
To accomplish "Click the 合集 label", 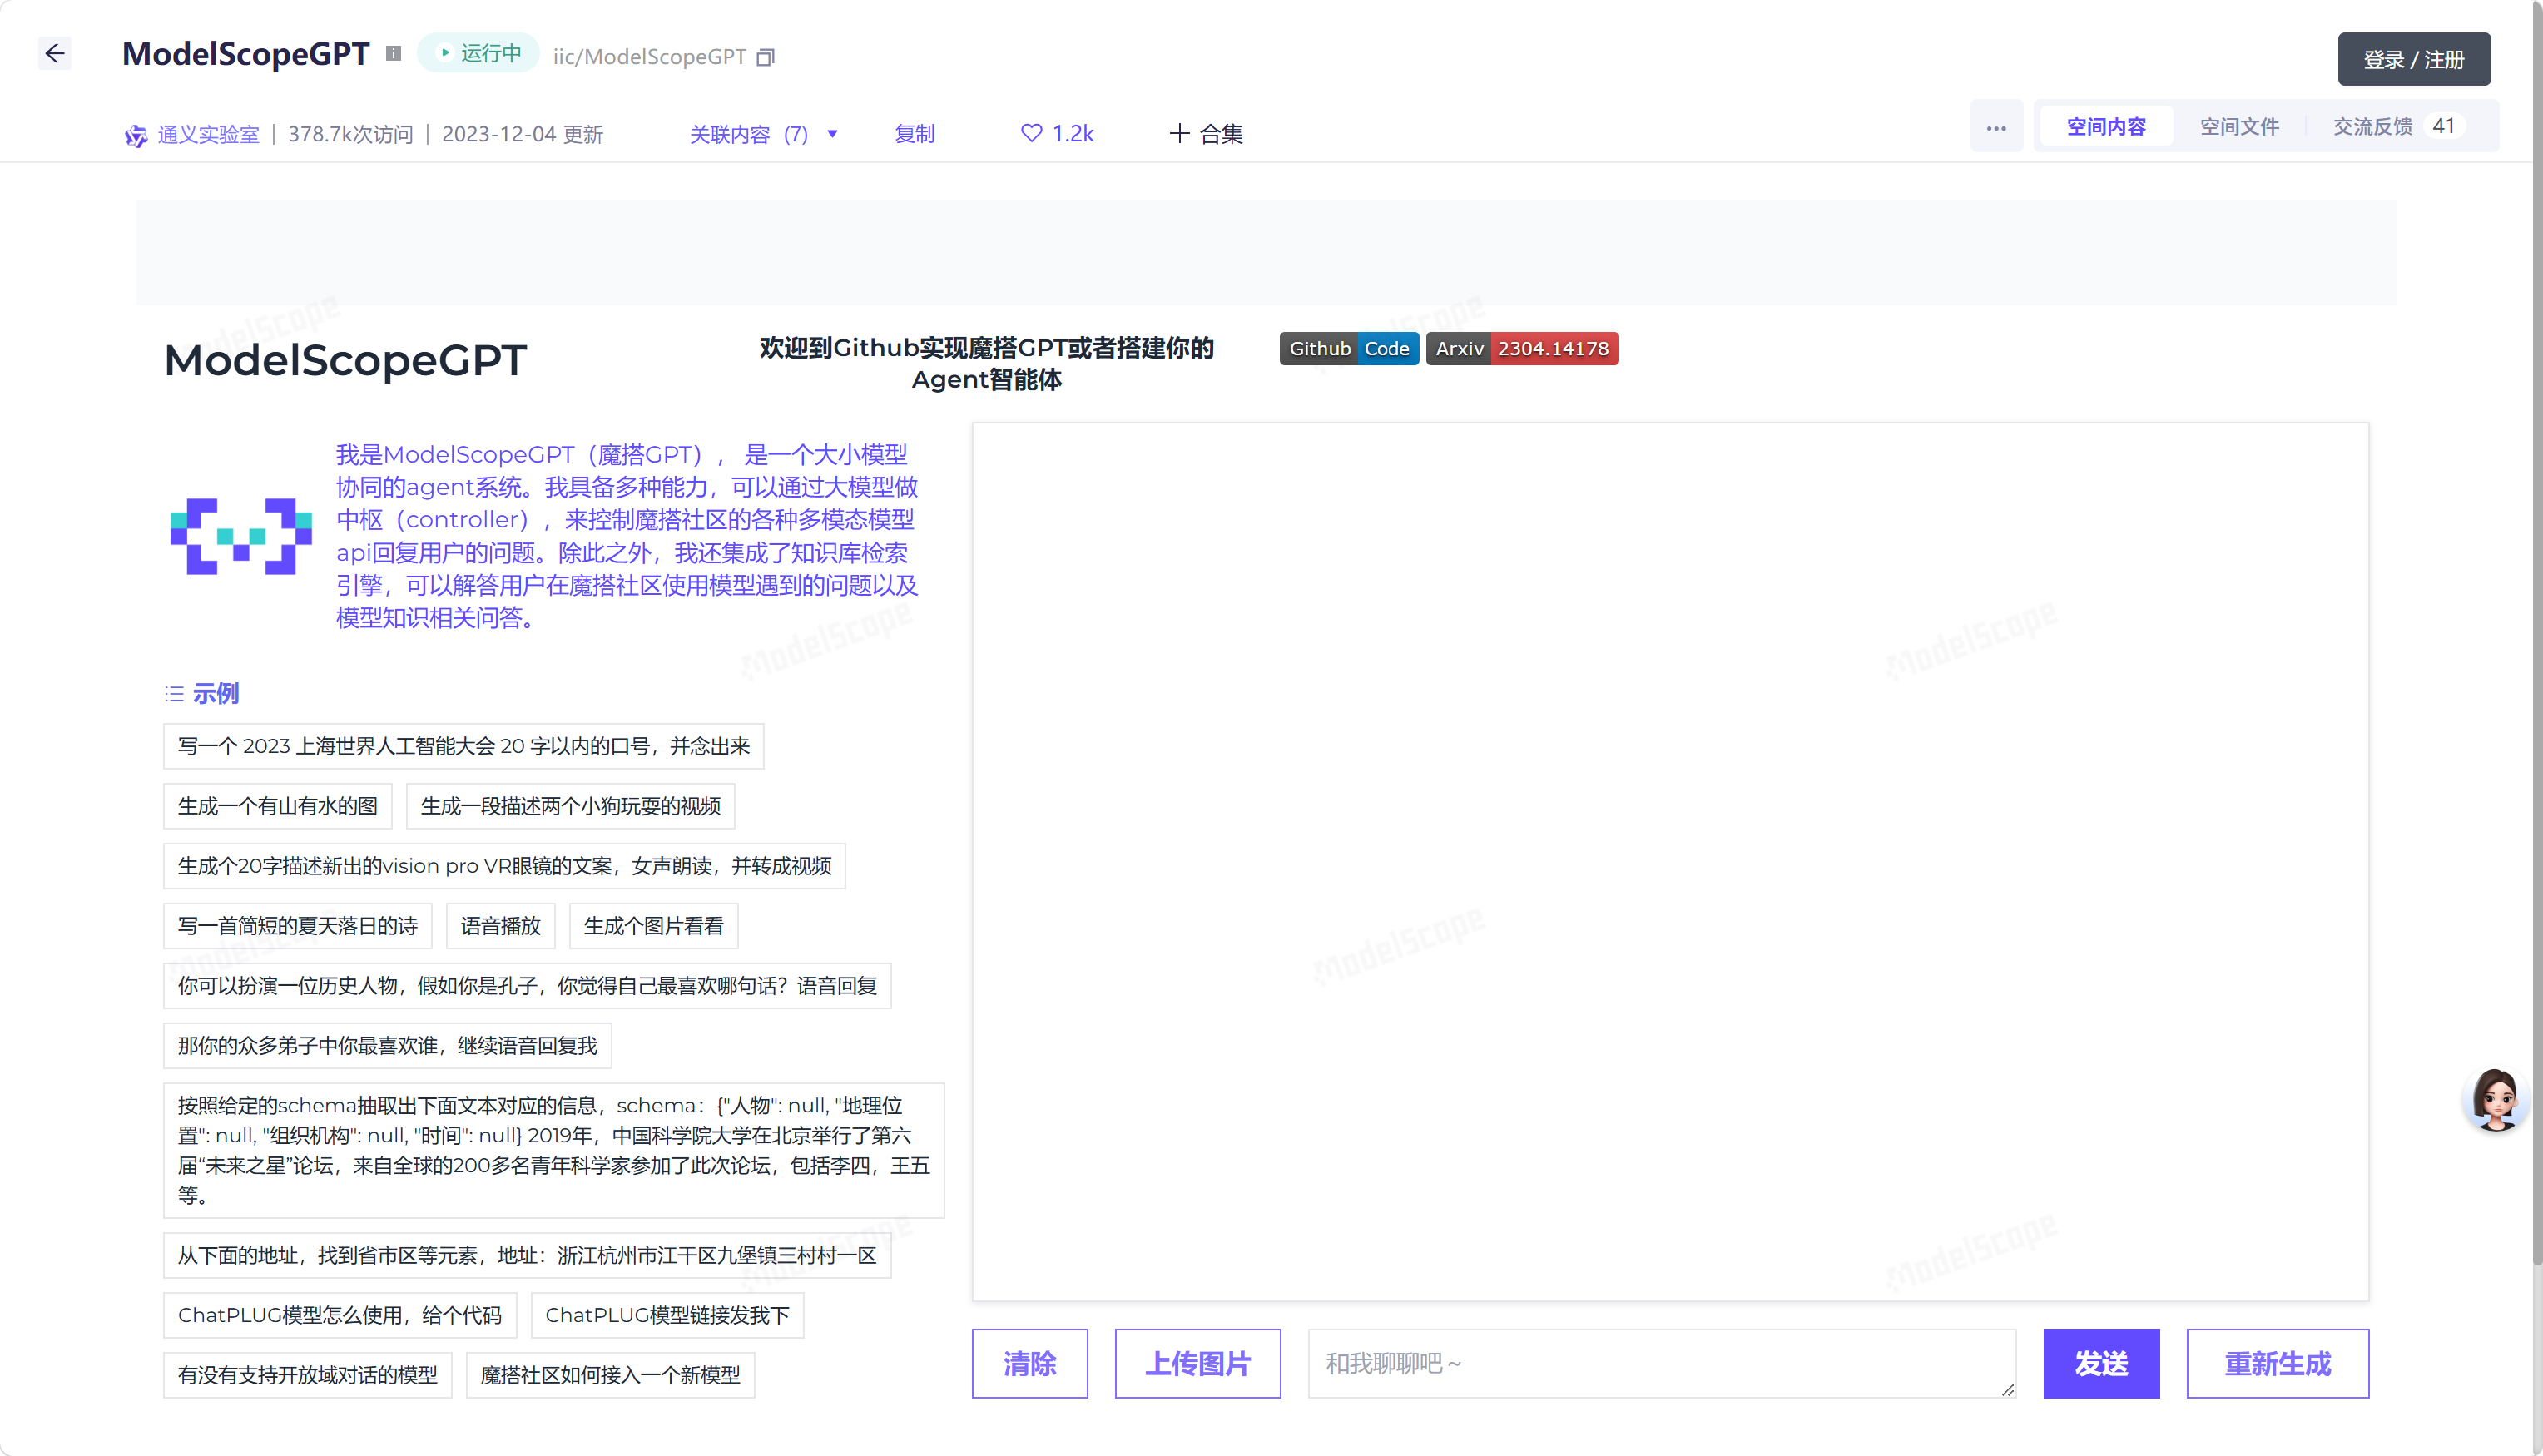I will coord(1221,134).
